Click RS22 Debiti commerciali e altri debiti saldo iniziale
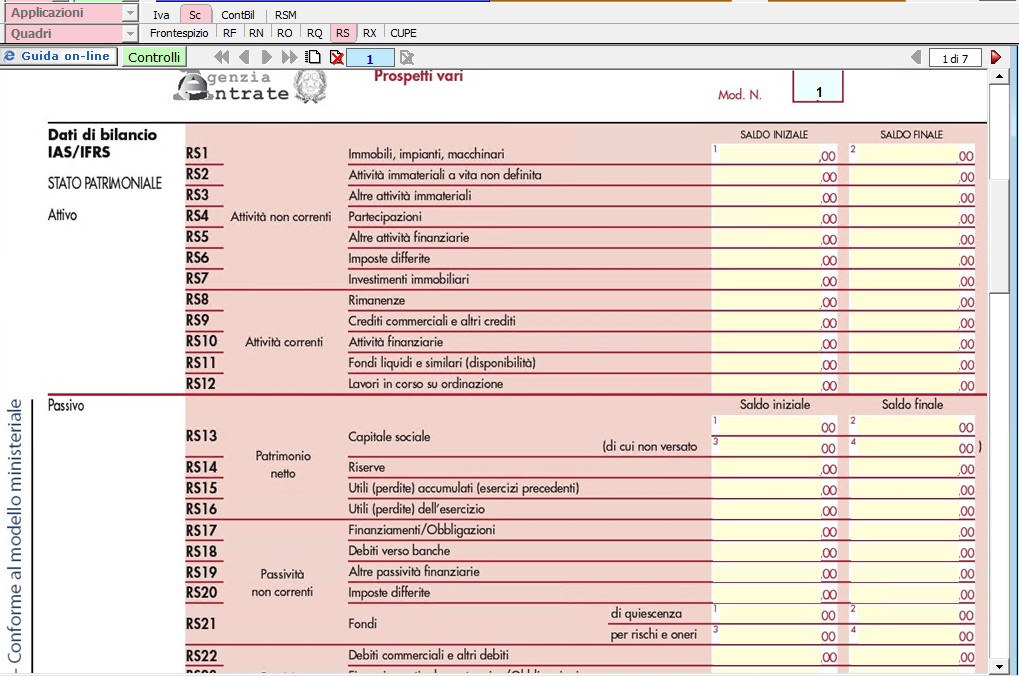 click(774, 656)
